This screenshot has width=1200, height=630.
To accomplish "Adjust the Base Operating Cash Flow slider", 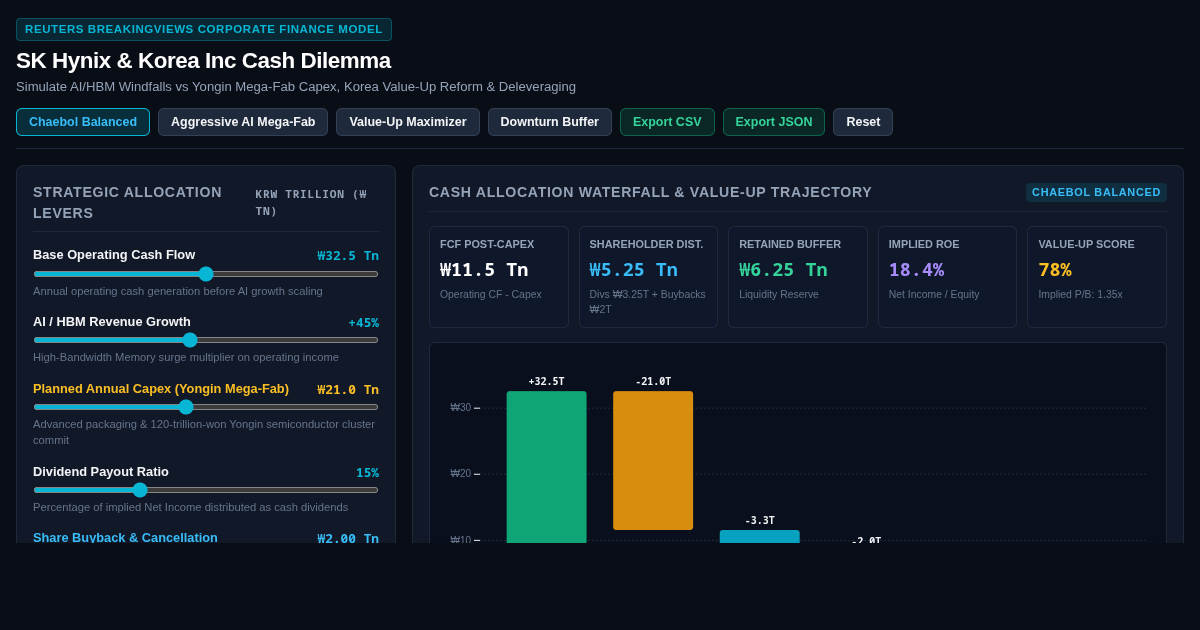I will 206,274.
